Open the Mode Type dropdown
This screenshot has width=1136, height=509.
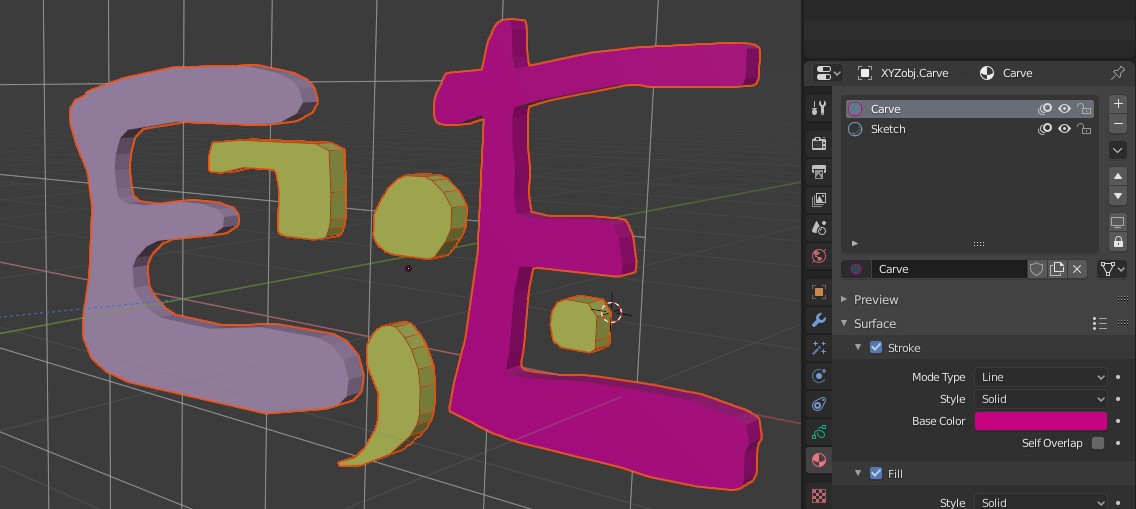coord(1040,377)
